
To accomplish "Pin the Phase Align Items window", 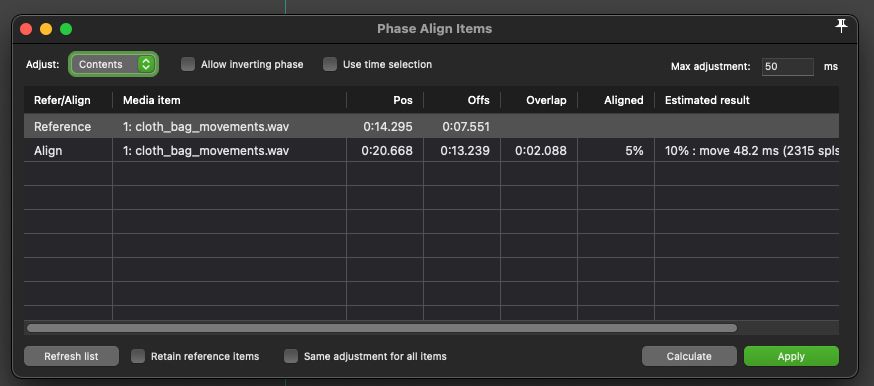I will (x=842, y=27).
